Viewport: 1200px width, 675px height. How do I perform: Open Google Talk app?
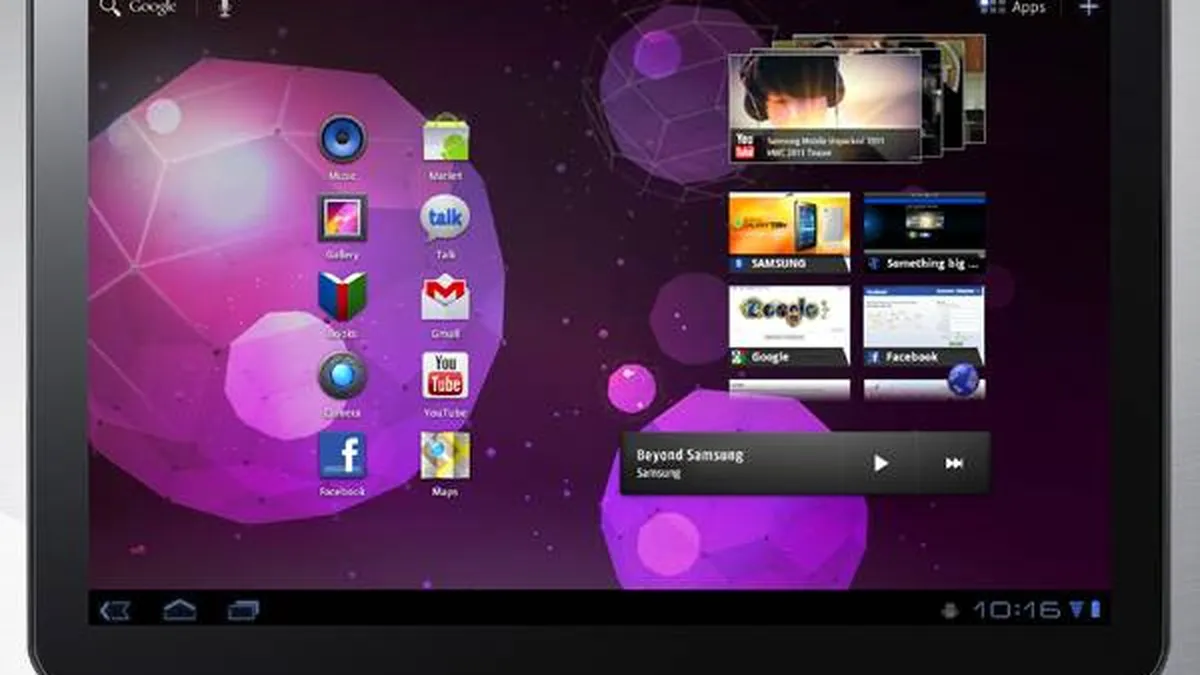pyautogui.click(x=445, y=218)
